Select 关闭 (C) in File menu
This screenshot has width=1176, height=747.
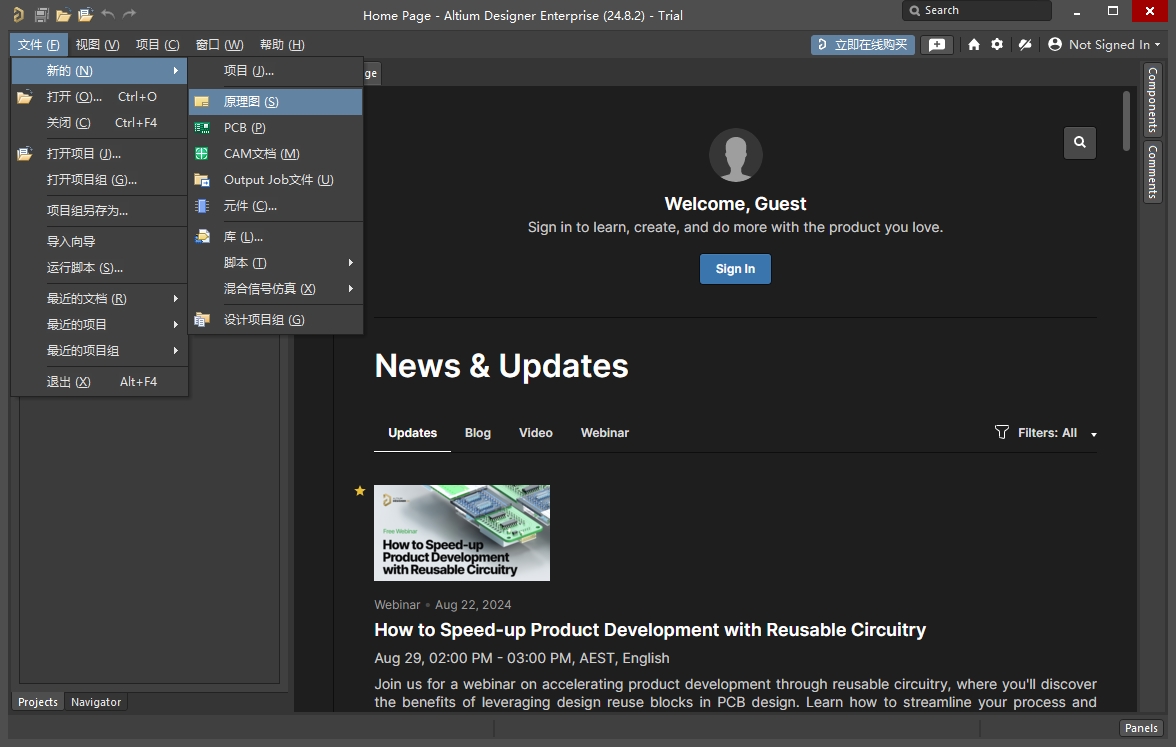[100, 123]
